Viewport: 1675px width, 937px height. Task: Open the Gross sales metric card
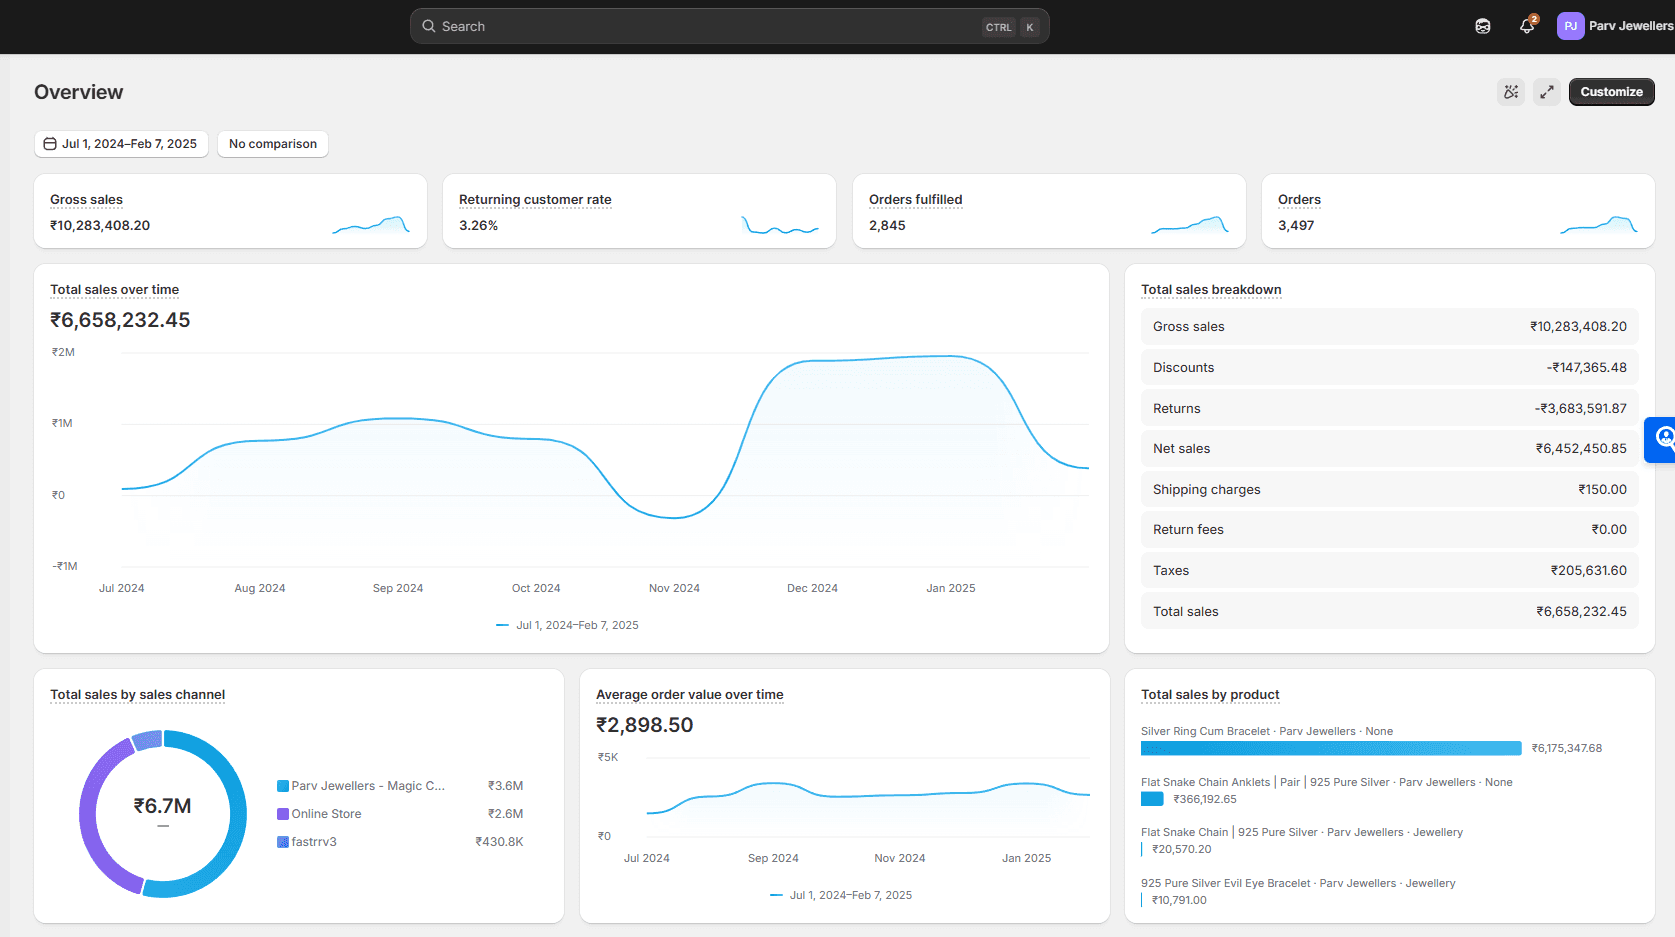230,211
